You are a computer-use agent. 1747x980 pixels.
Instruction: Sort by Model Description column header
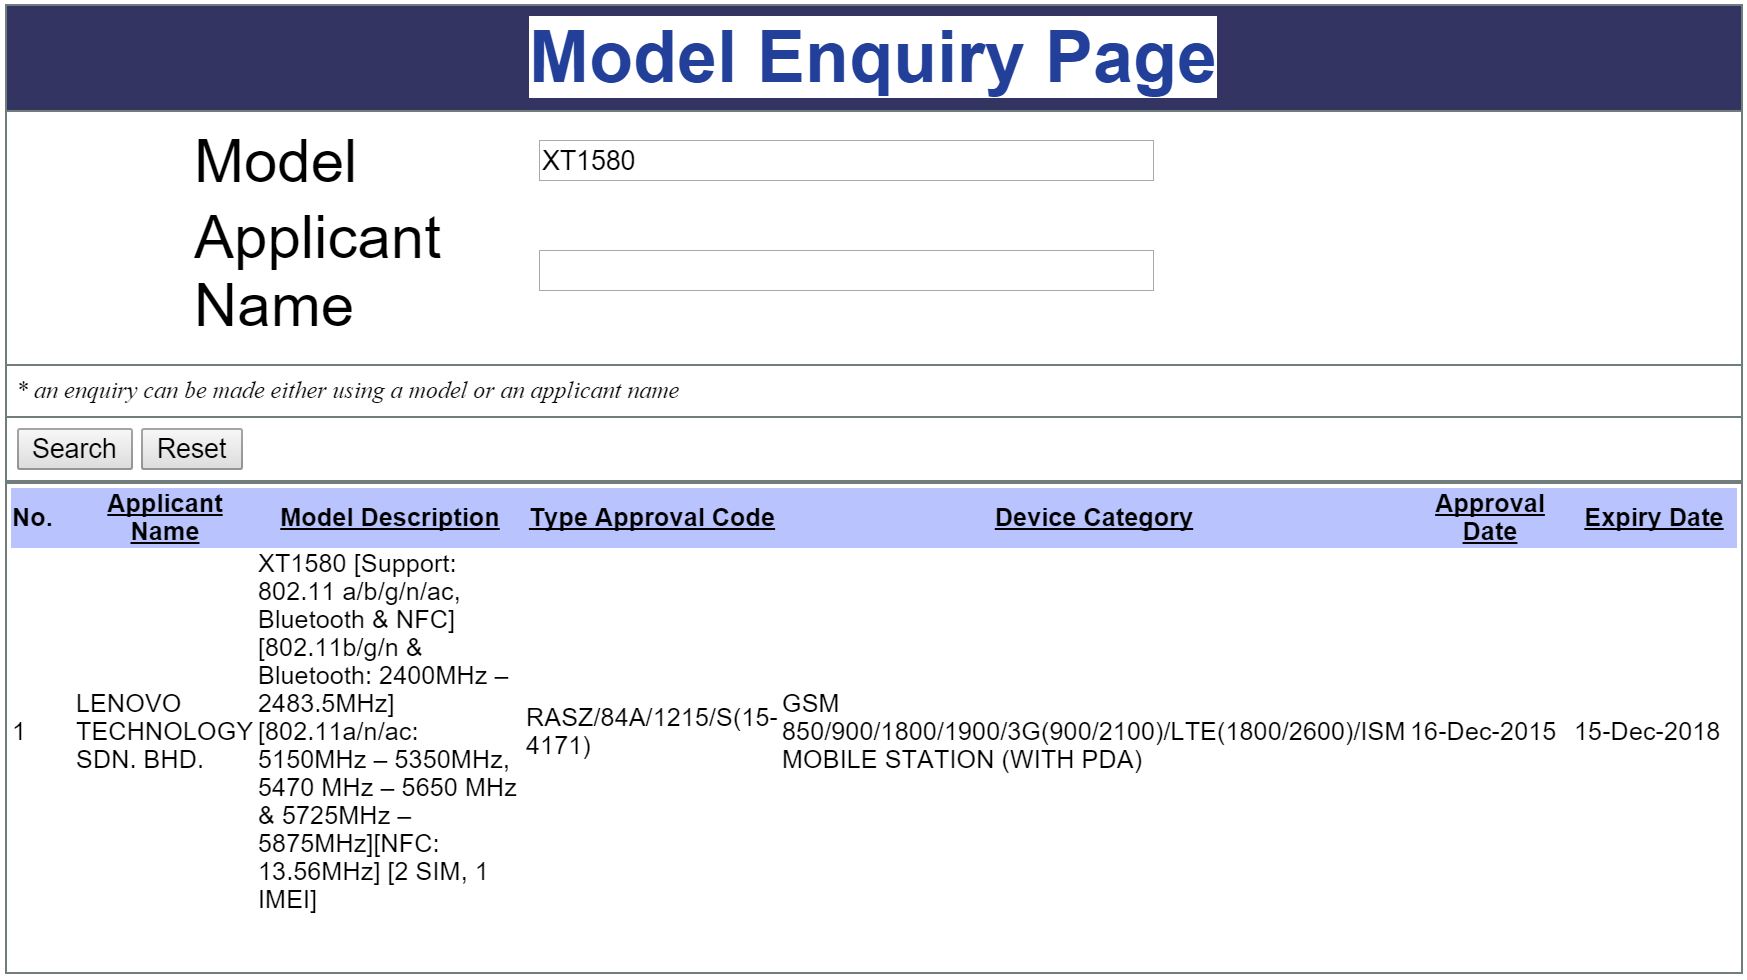[x=389, y=518]
